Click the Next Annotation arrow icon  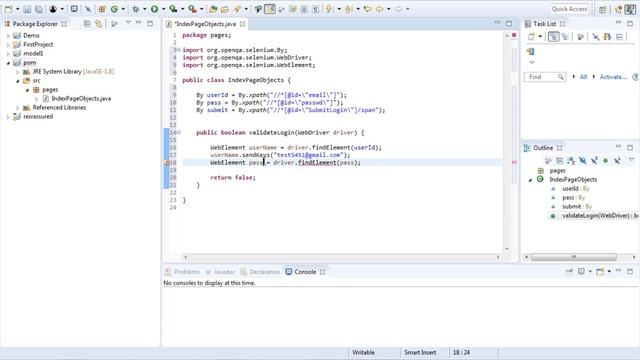tap(329, 9)
